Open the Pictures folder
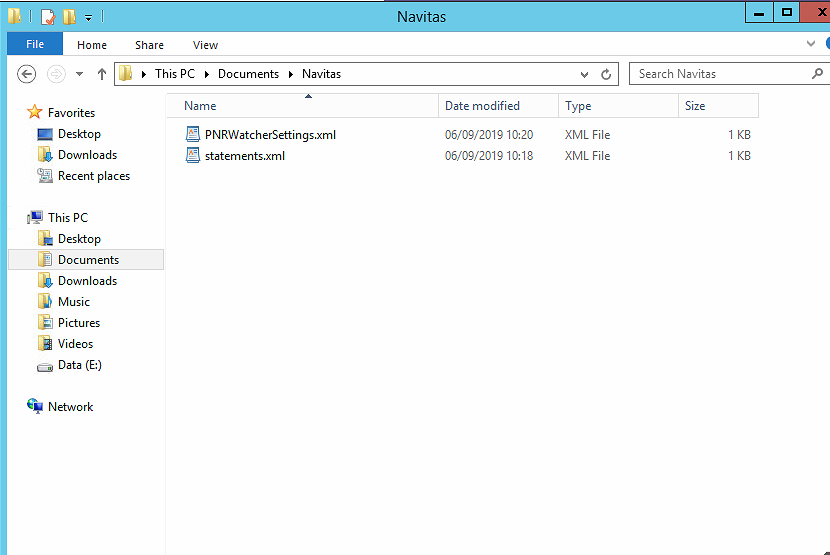 [79, 323]
